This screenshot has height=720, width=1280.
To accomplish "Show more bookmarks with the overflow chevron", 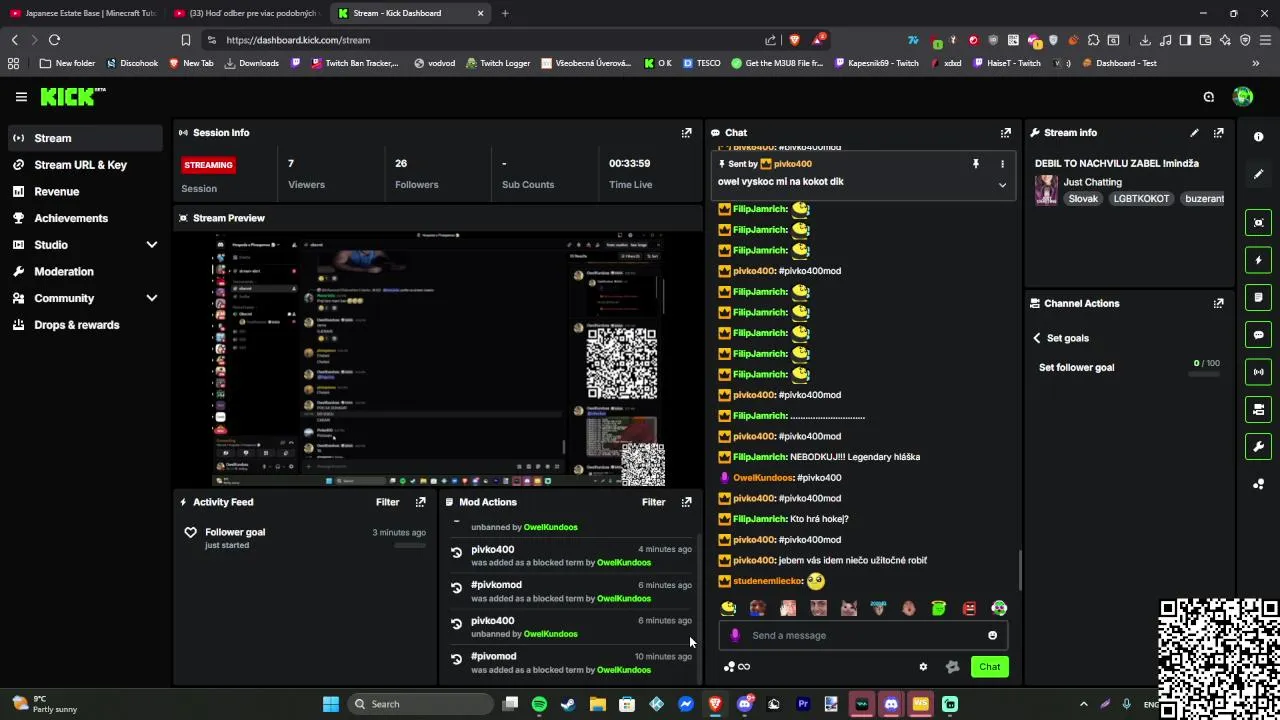I will pos(1256,63).
